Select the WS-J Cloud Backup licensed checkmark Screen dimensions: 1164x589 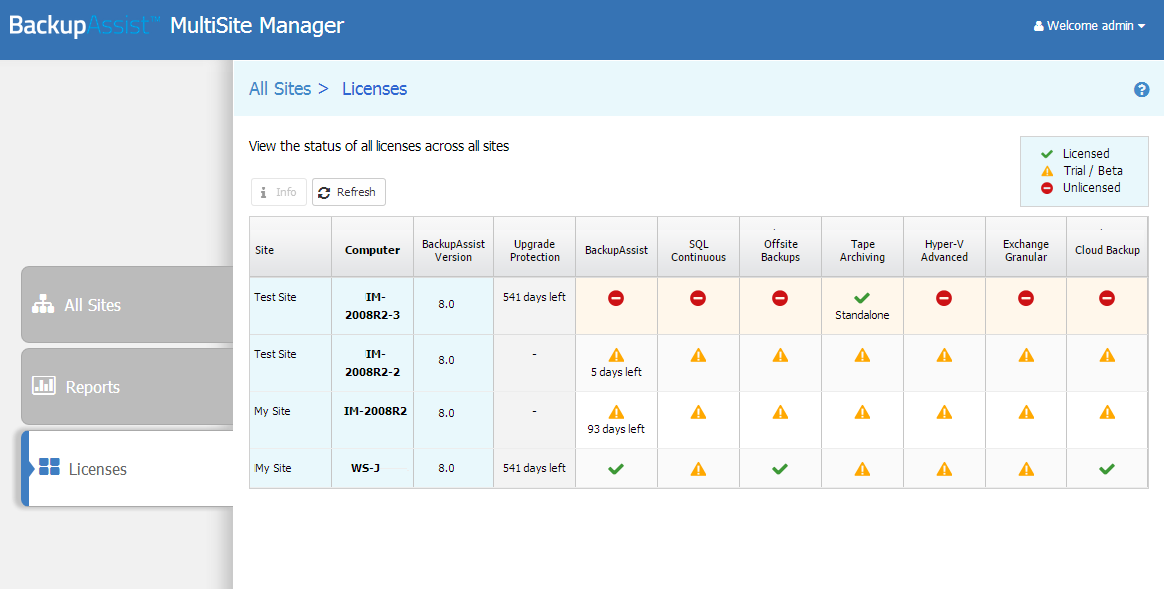pos(1107,469)
